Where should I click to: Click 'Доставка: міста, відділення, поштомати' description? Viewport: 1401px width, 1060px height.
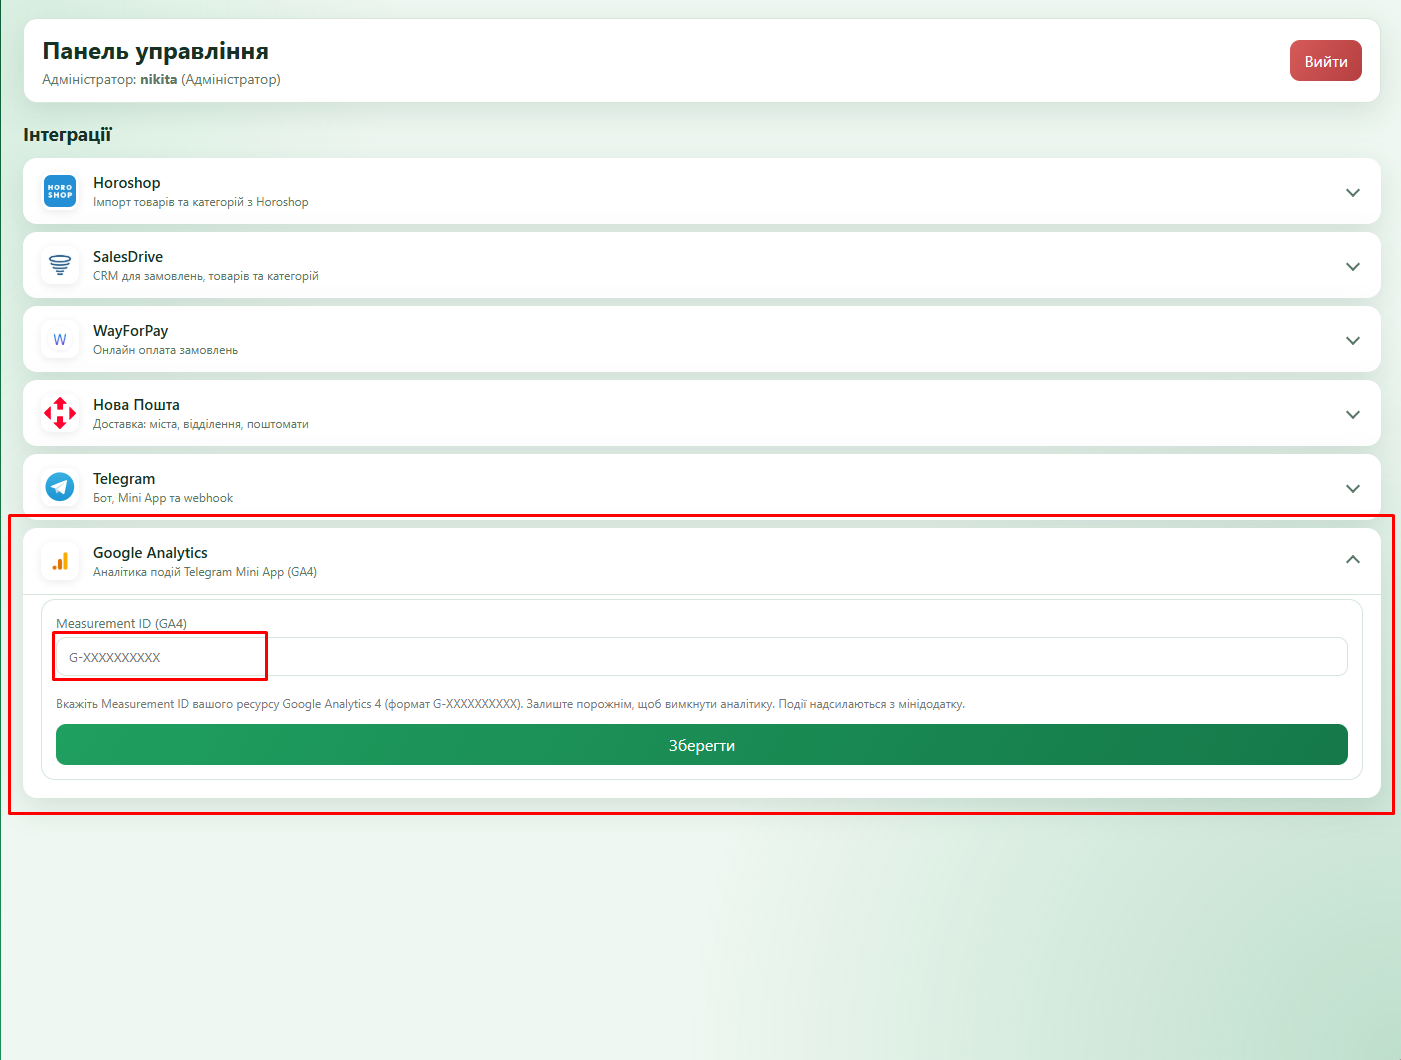(x=201, y=424)
